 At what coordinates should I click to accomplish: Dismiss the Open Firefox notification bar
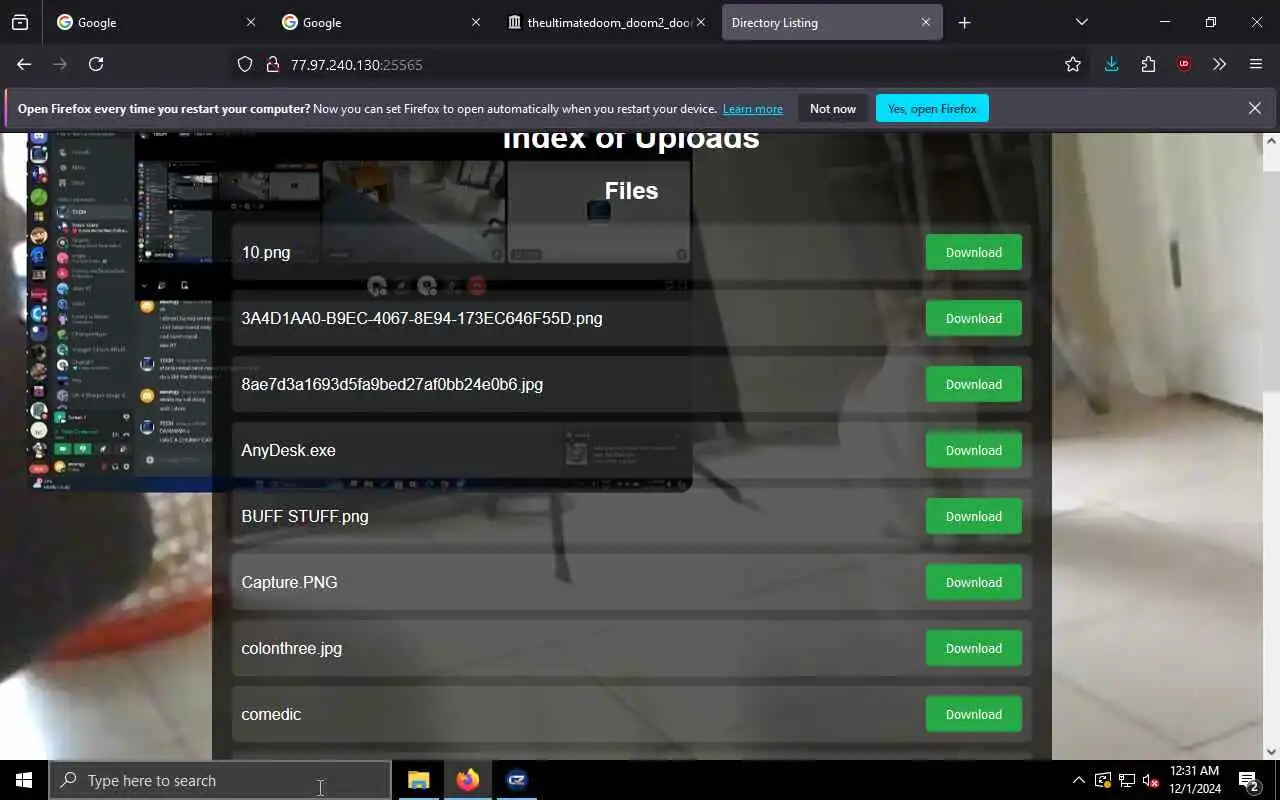coord(1254,108)
